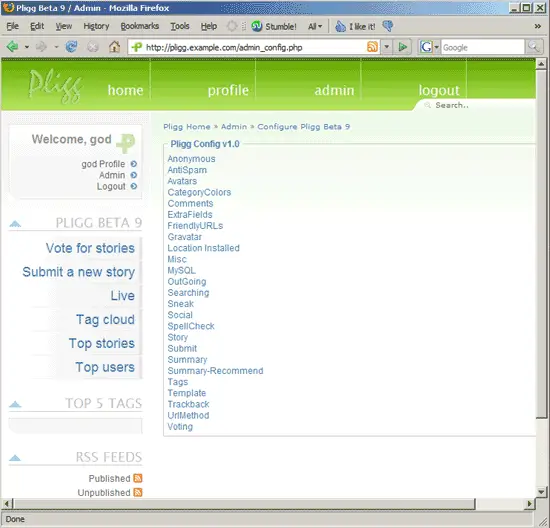This screenshot has width=550, height=528.
Task: Click the Google search engine icon
Action: pos(426,47)
